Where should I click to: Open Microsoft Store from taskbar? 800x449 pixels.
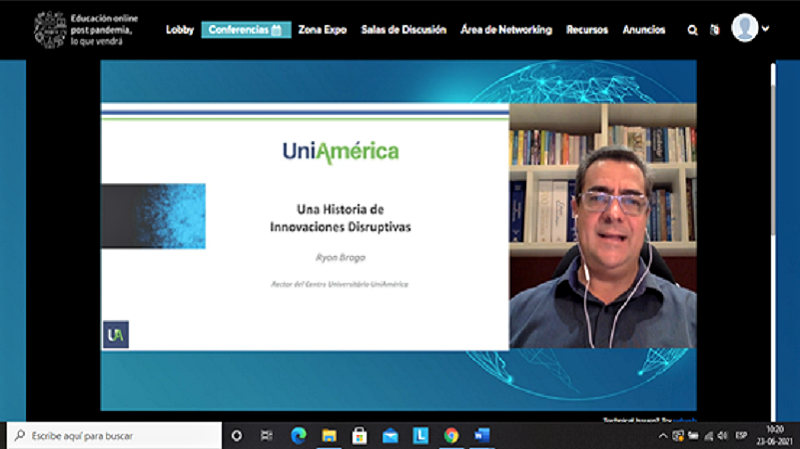[x=359, y=436]
